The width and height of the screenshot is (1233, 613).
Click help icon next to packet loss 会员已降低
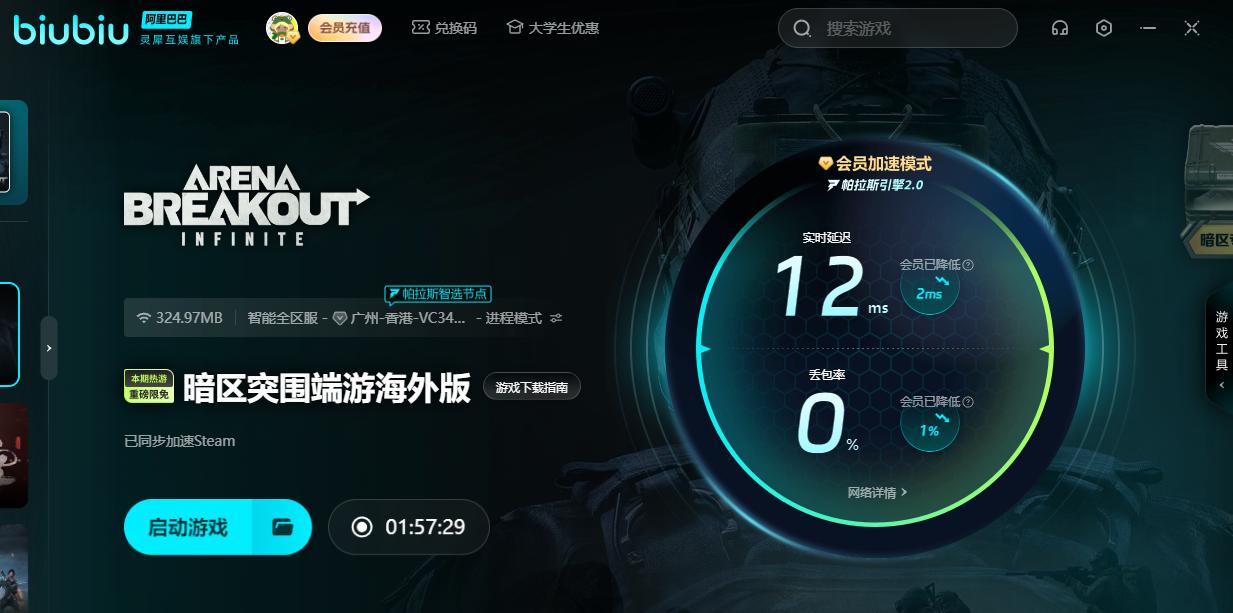(968, 401)
